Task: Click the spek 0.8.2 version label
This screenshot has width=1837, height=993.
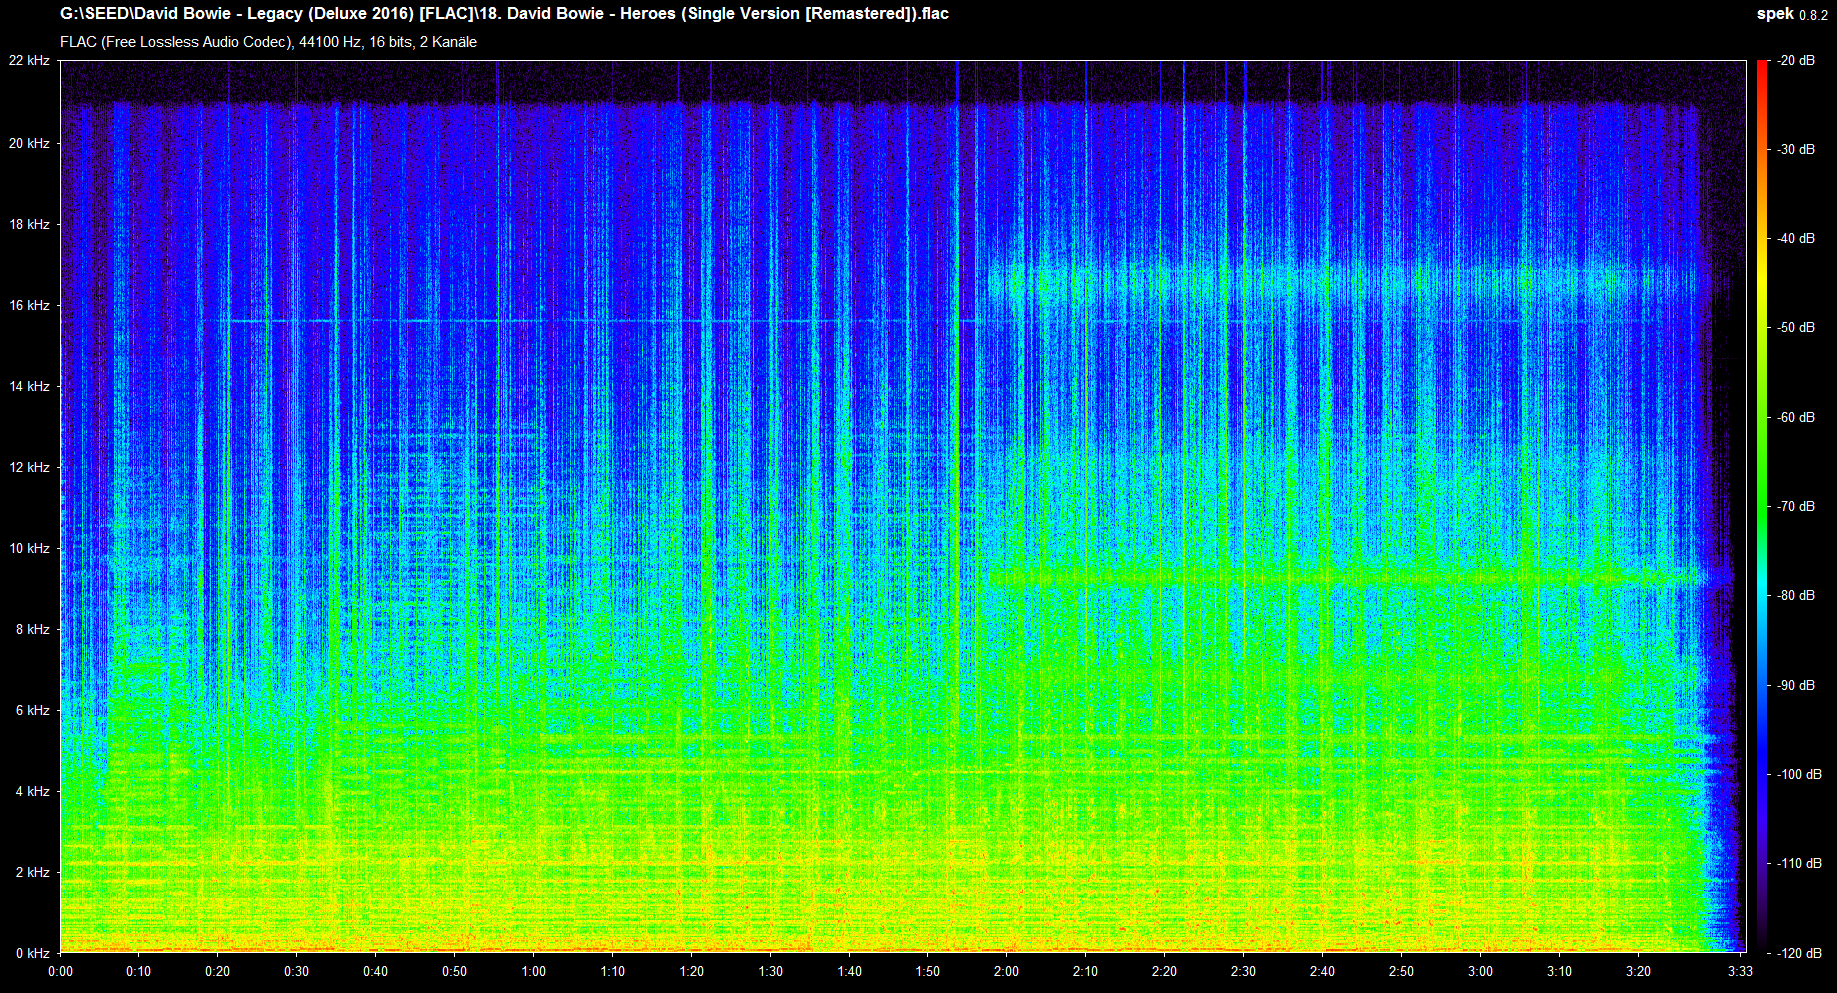Action: [1791, 14]
